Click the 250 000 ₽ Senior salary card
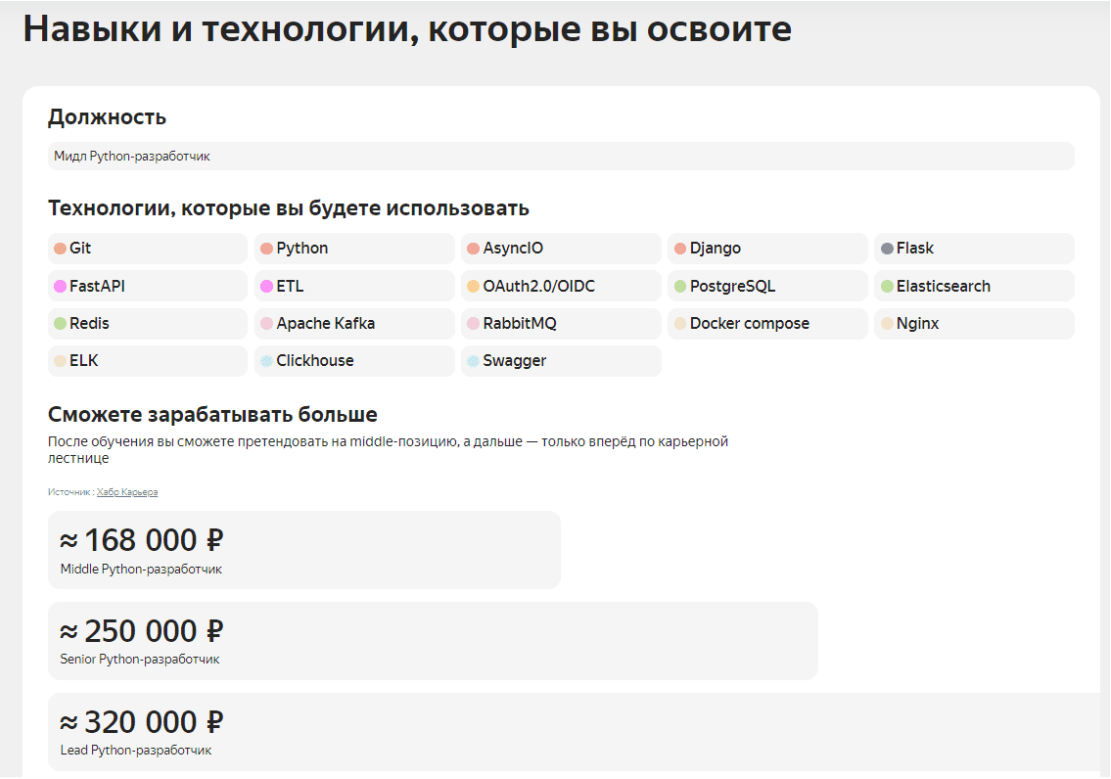 432,641
